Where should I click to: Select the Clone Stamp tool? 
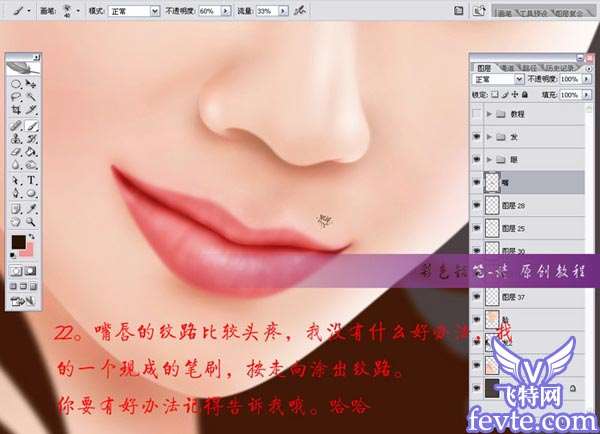[x=16, y=139]
